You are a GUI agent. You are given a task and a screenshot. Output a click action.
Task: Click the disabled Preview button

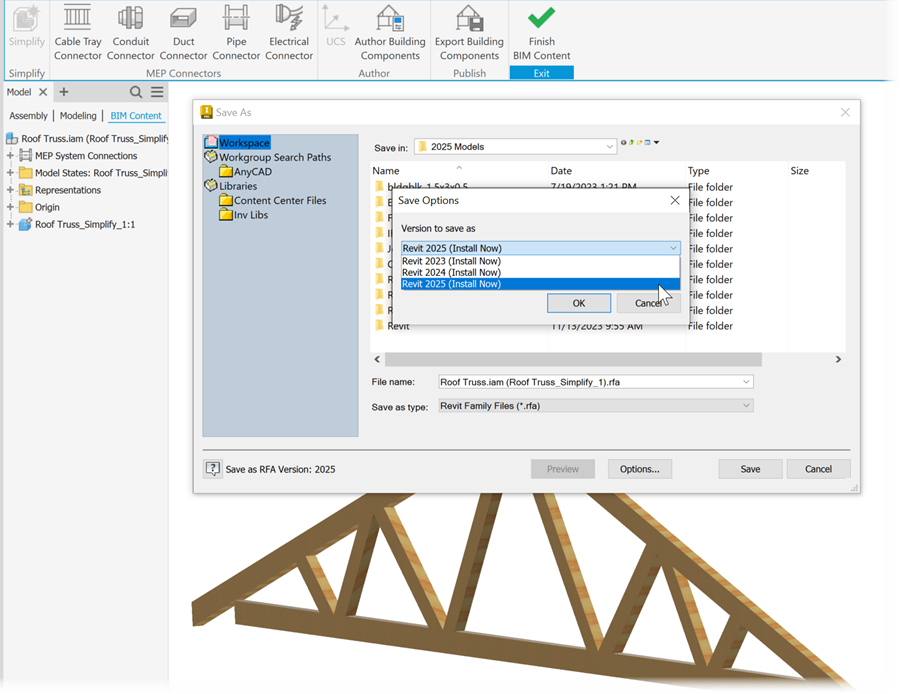point(562,469)
